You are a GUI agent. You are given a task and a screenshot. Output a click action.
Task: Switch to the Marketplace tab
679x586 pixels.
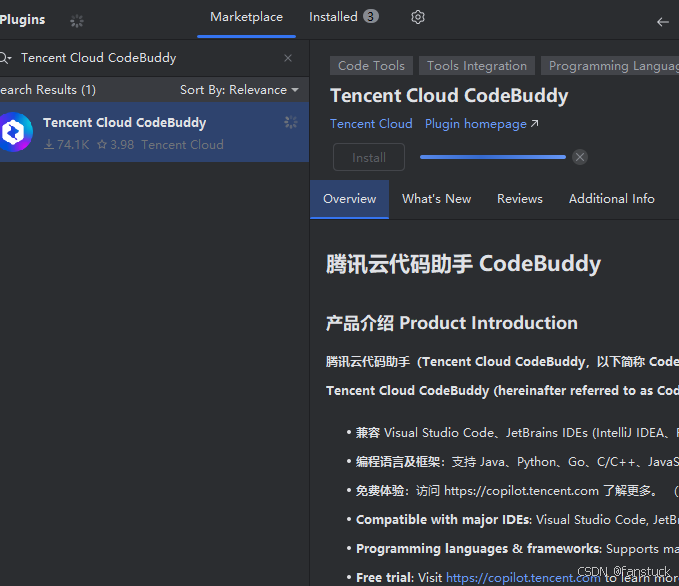tap(246, 17)
